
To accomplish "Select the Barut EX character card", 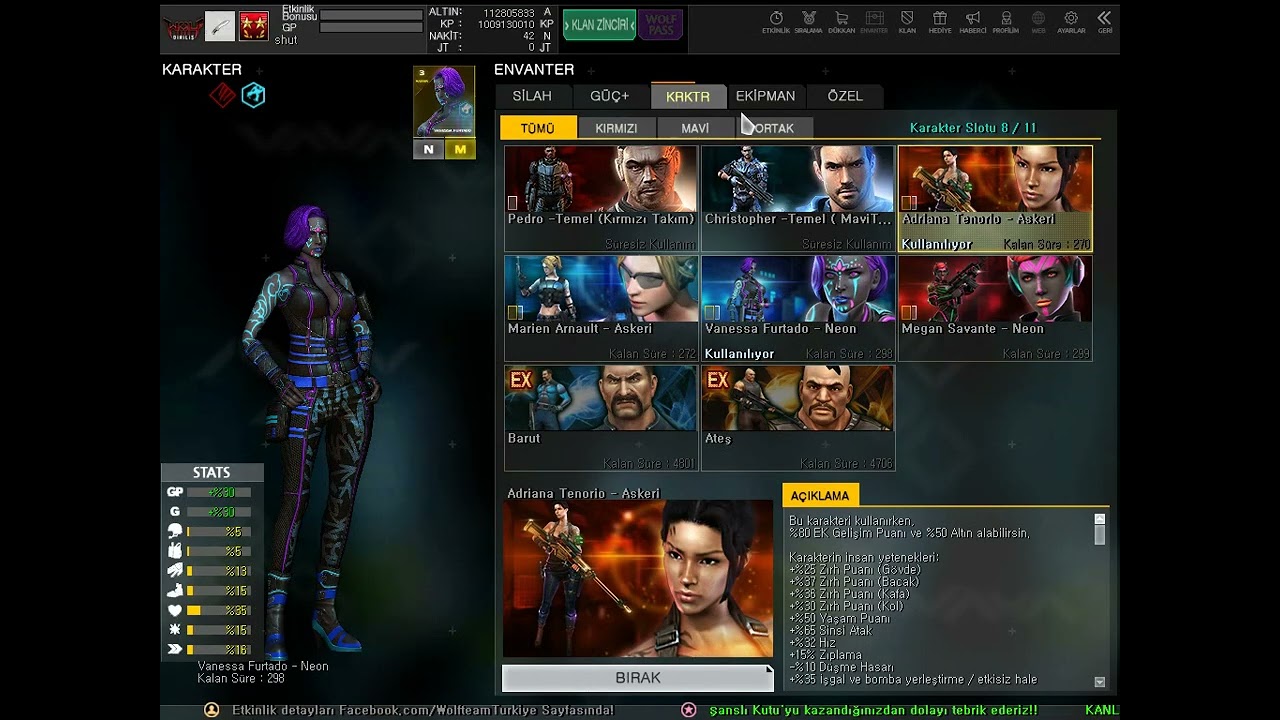I will (x=601, y=417).
